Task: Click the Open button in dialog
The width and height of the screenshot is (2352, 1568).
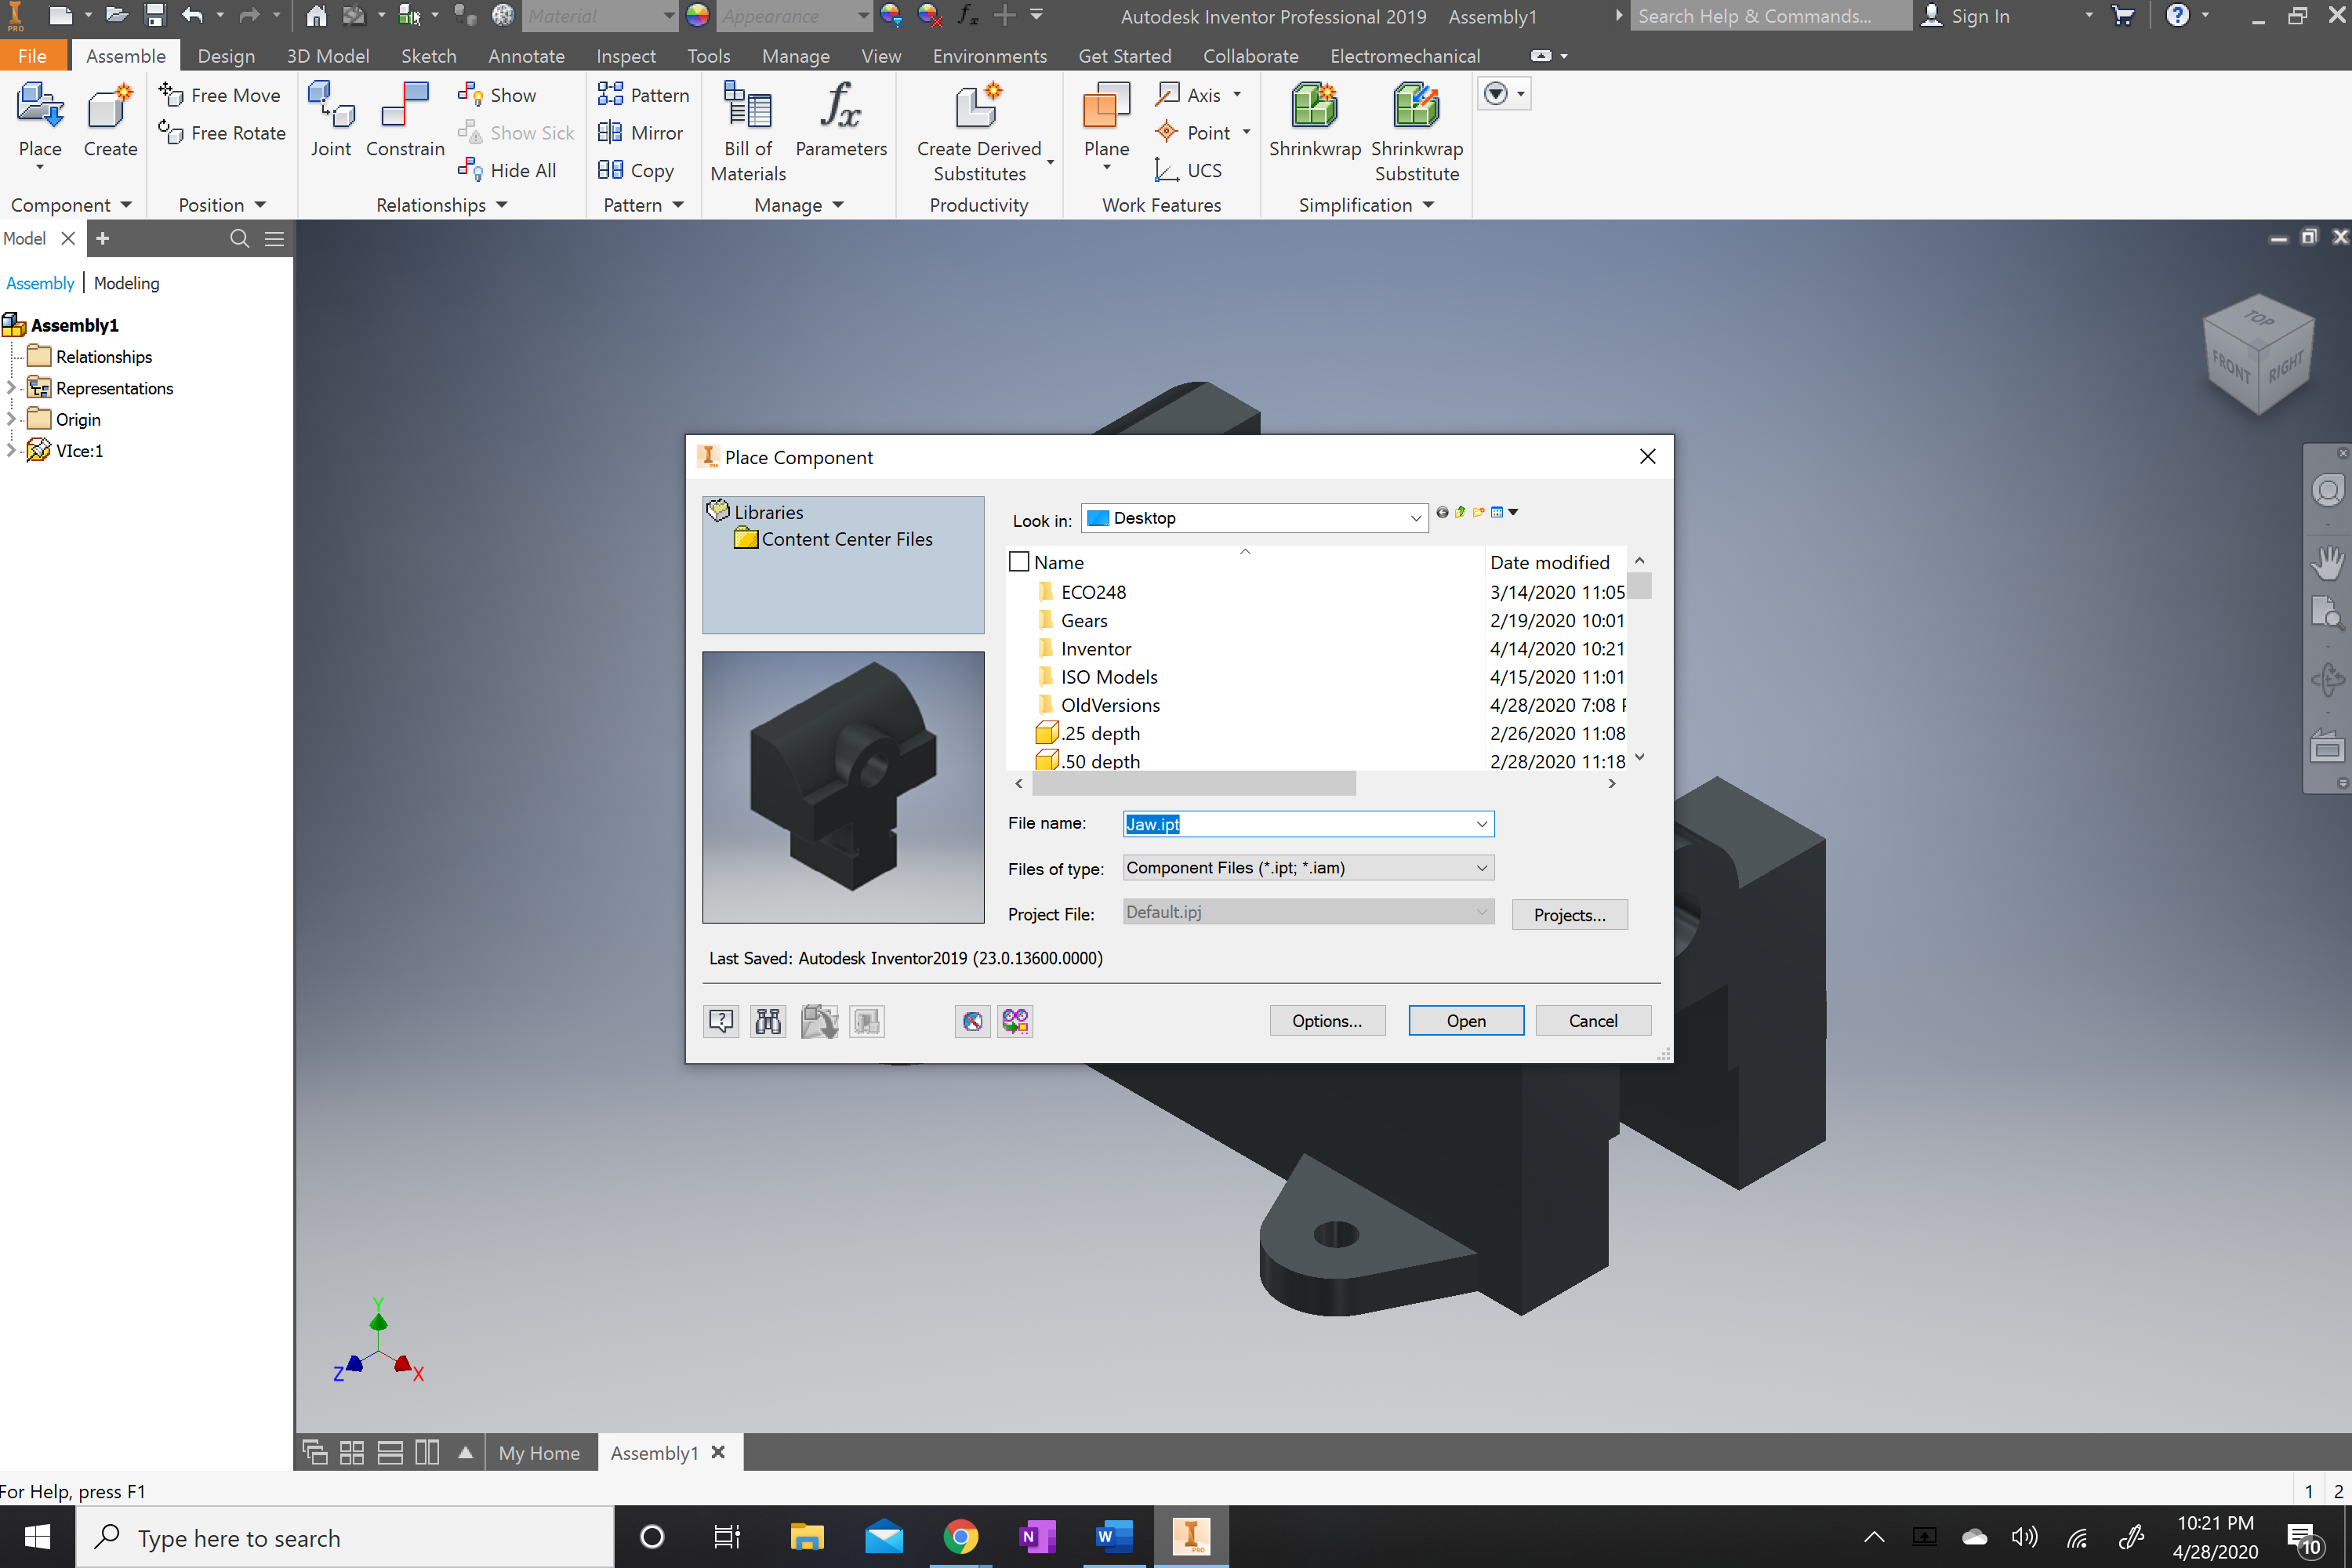Action: point(1467,1020)
